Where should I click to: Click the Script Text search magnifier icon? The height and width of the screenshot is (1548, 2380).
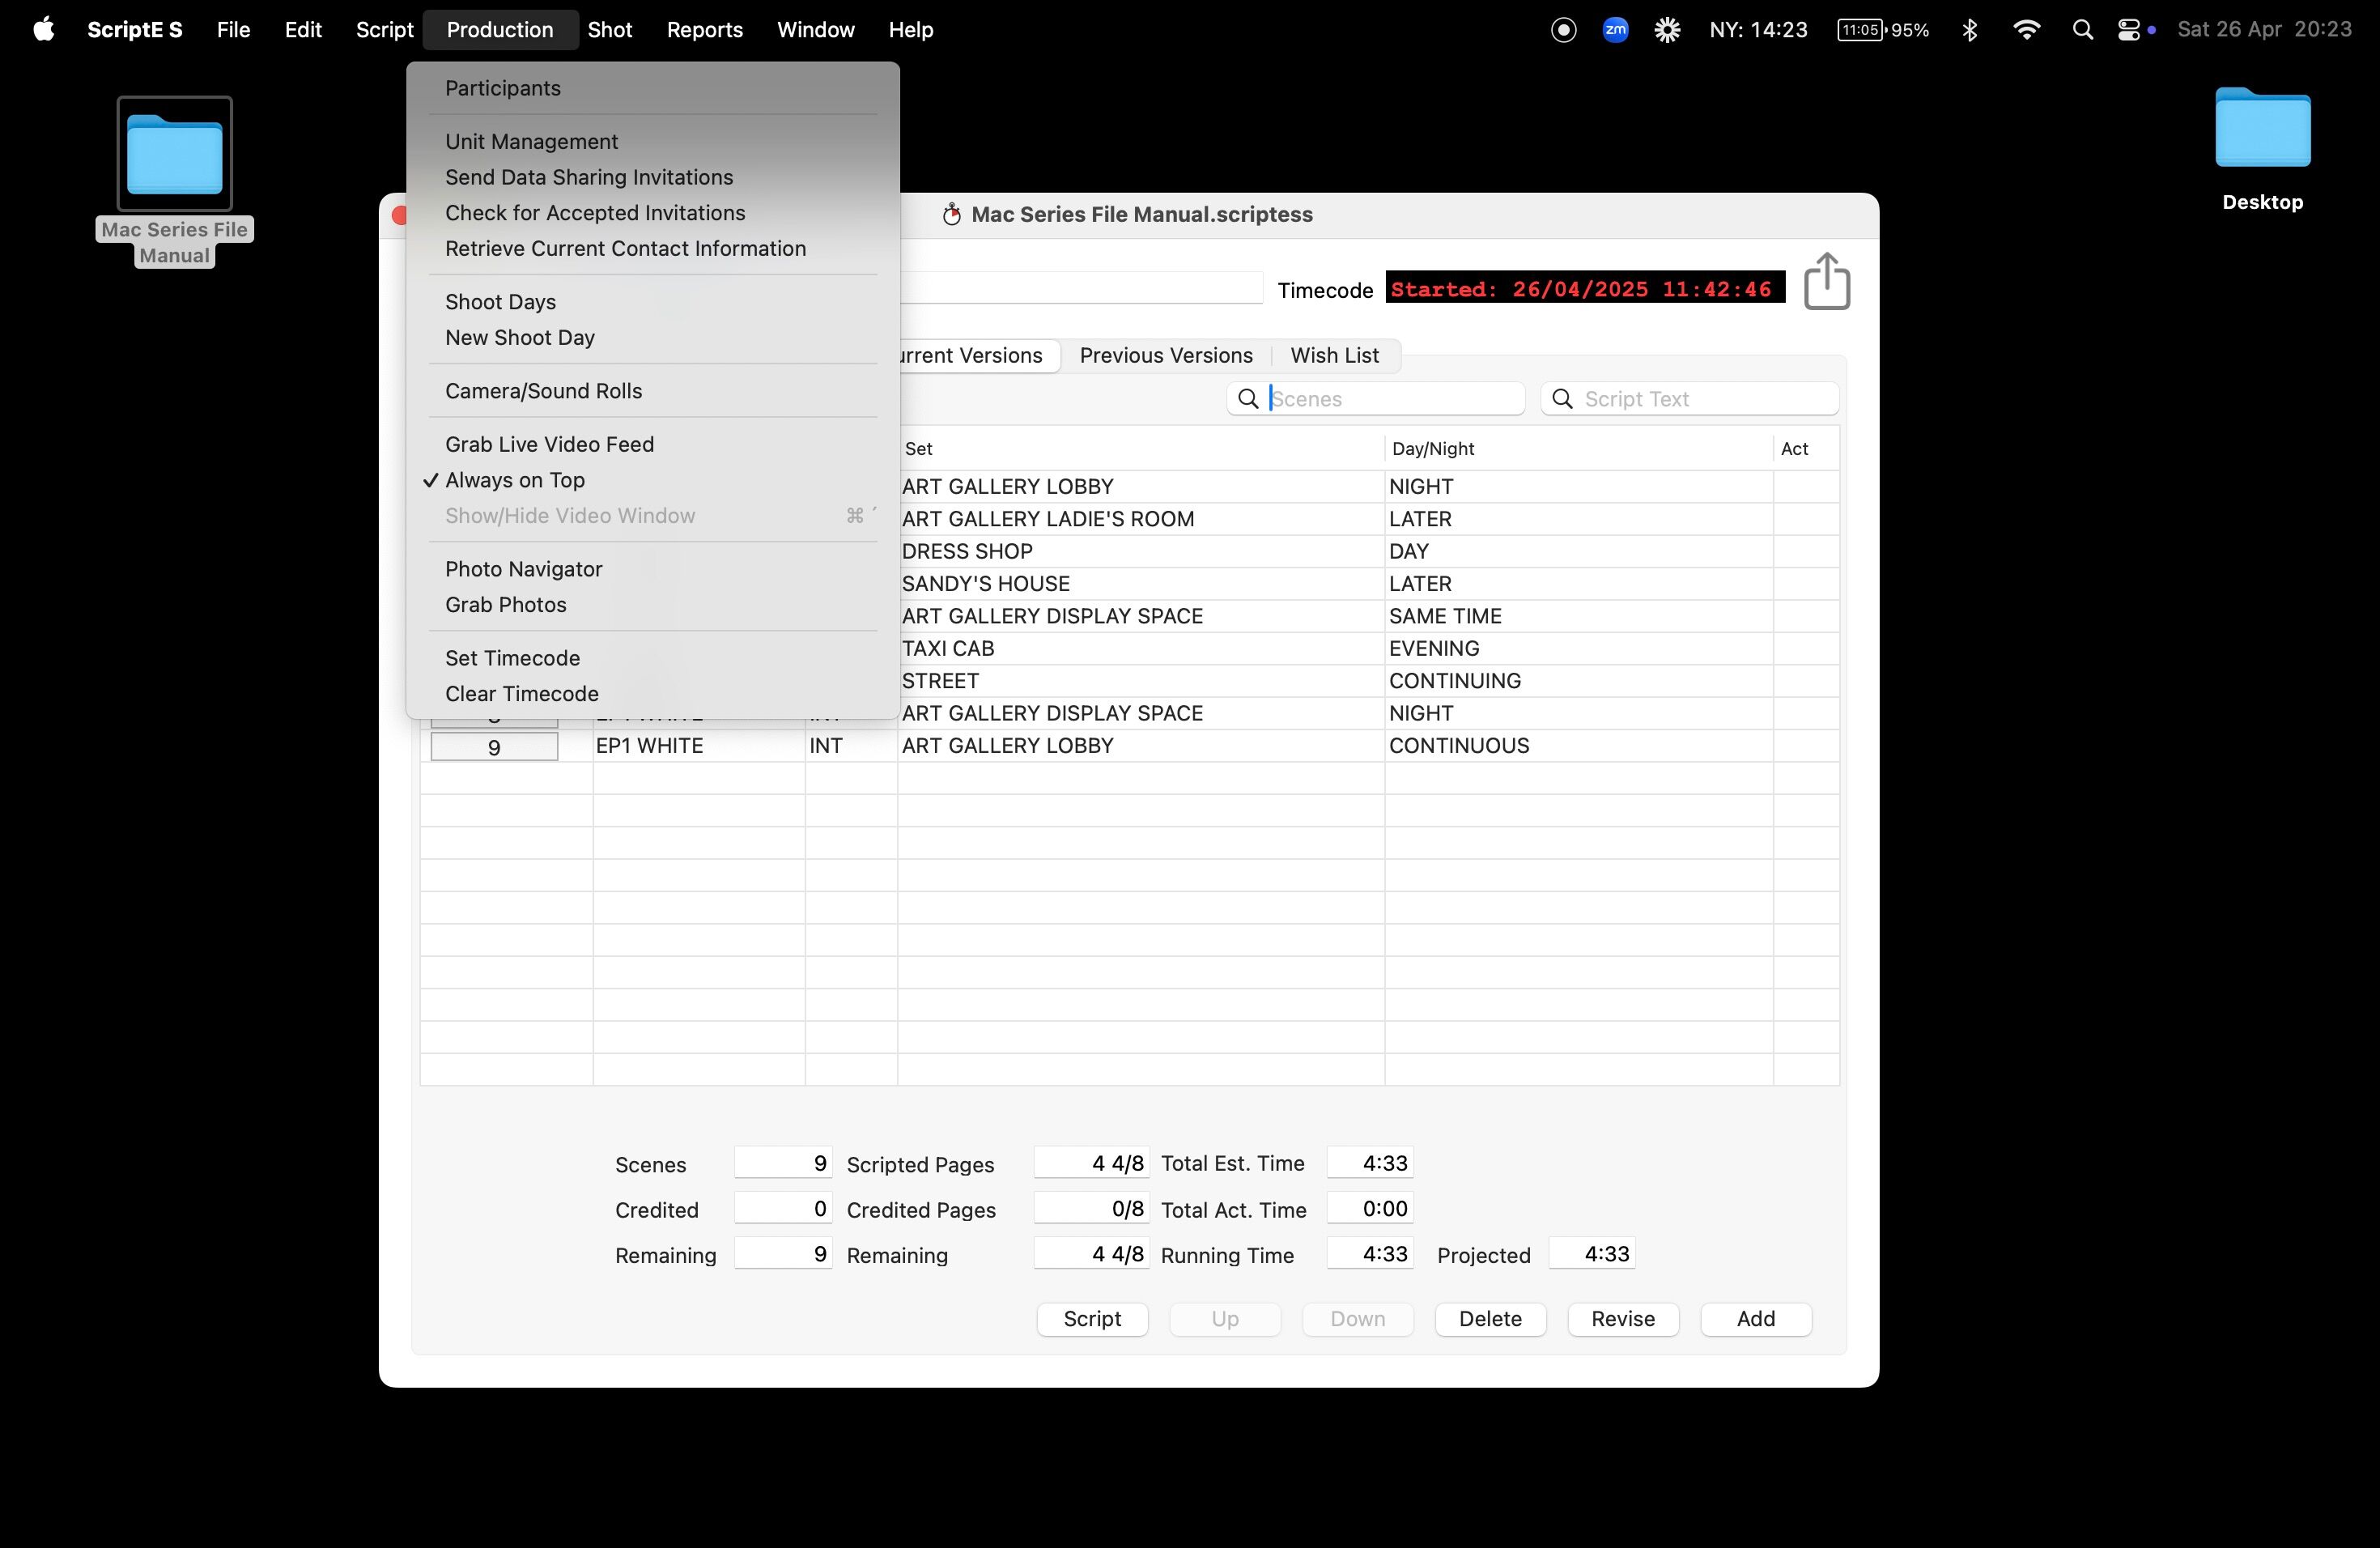1562,399
